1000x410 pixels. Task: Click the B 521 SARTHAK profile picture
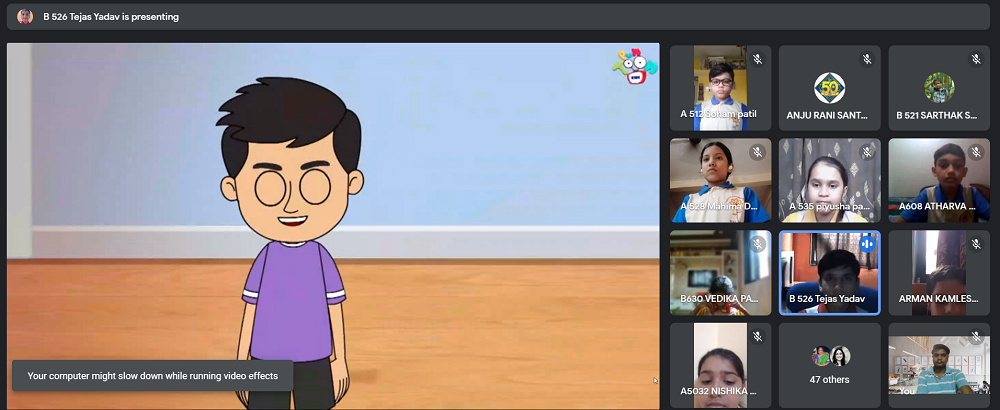tap(939, 86)
